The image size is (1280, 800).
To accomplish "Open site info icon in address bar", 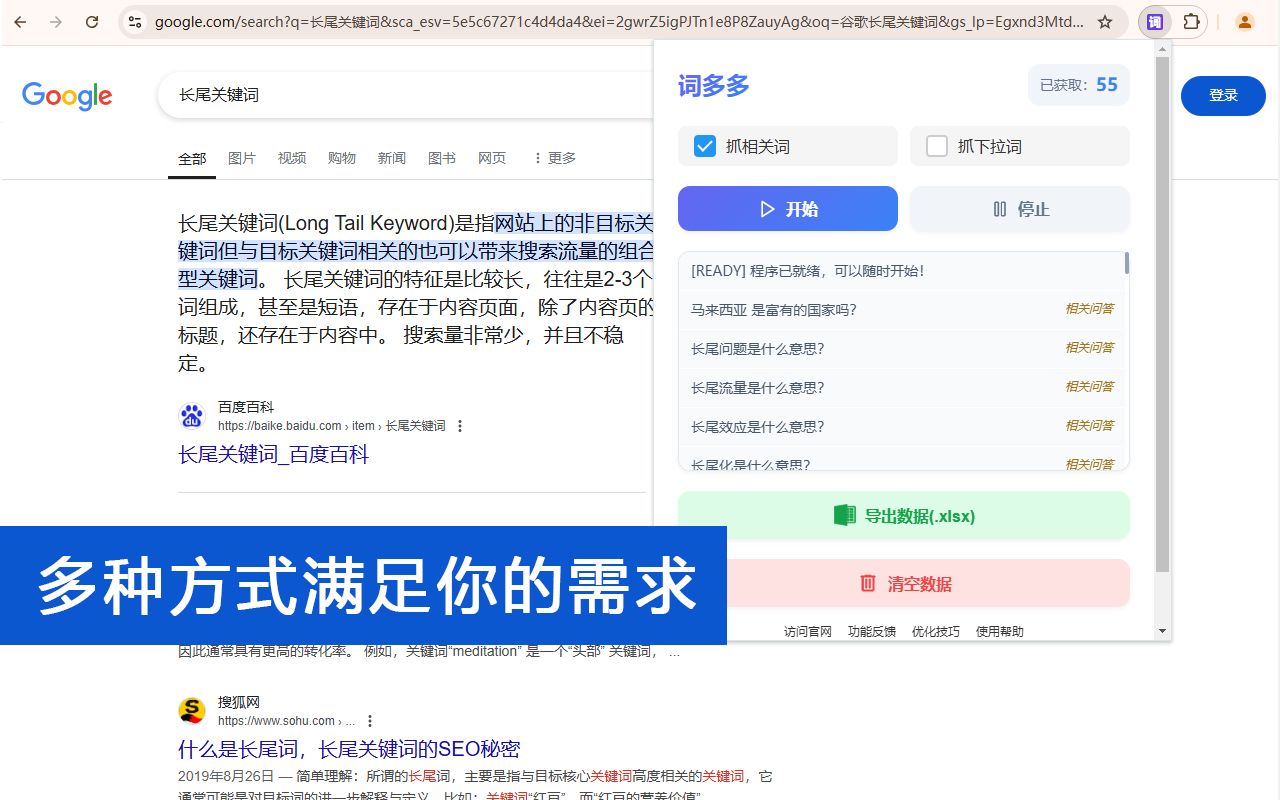I will coord(135,21).
